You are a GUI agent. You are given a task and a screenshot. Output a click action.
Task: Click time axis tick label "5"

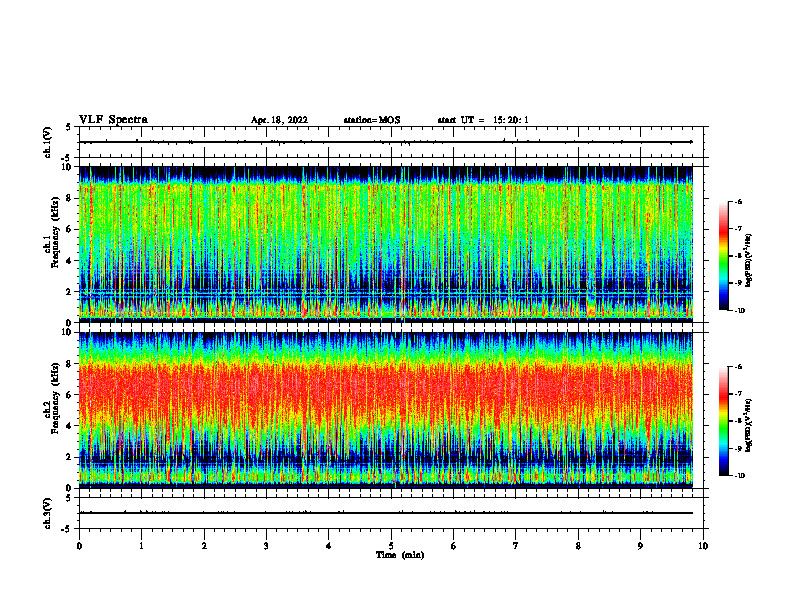[391, 546]
